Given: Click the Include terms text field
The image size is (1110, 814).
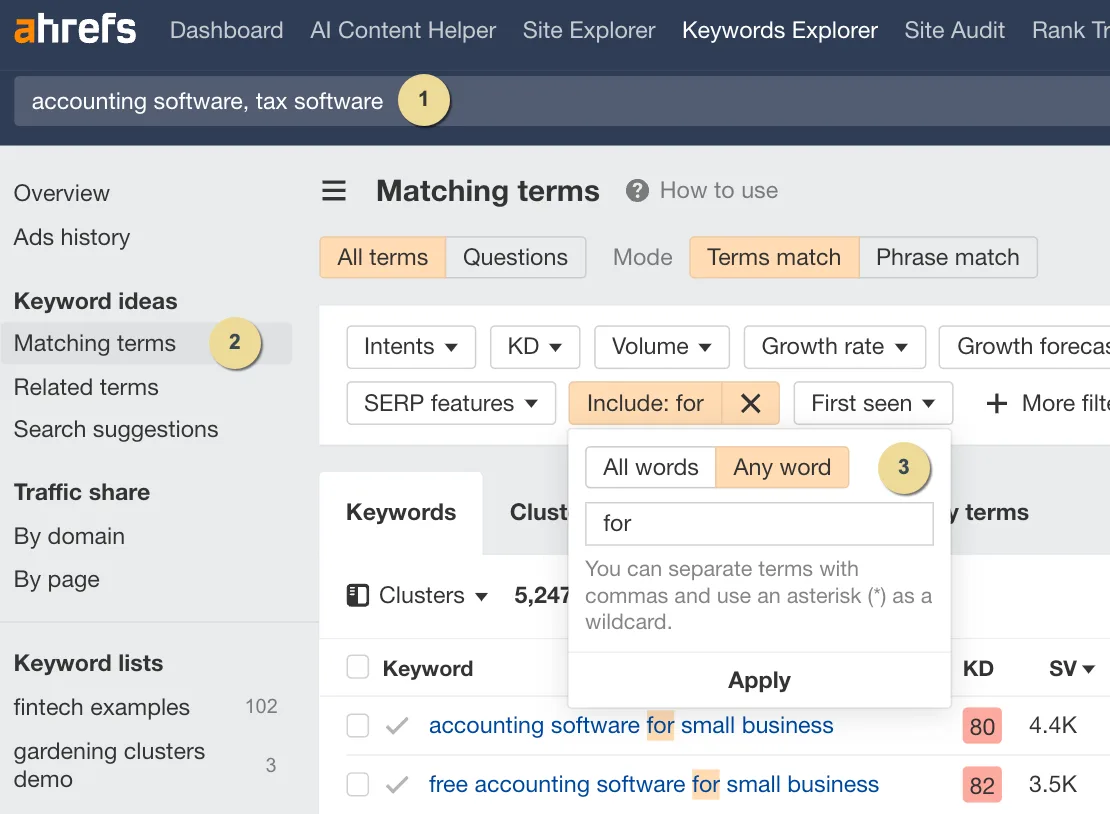Looking at the screenshot, I should pos(759,524).
